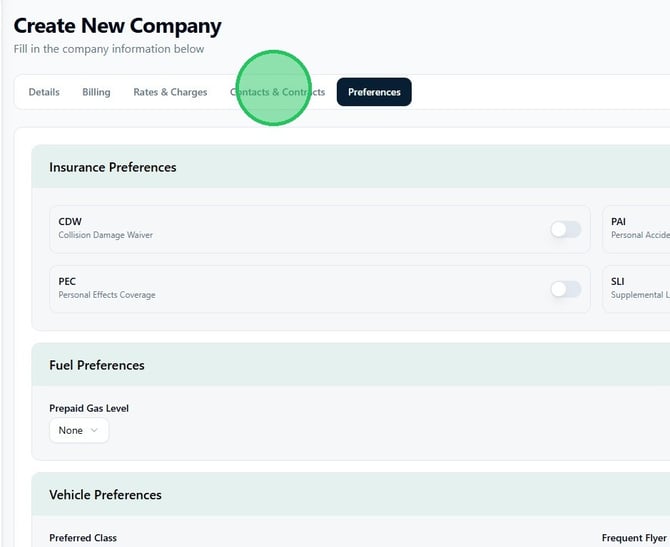Enable the CDW Collision Damage Waiver toggle
This screenshot has height=547, width=670.
click(x=565, y=229)
